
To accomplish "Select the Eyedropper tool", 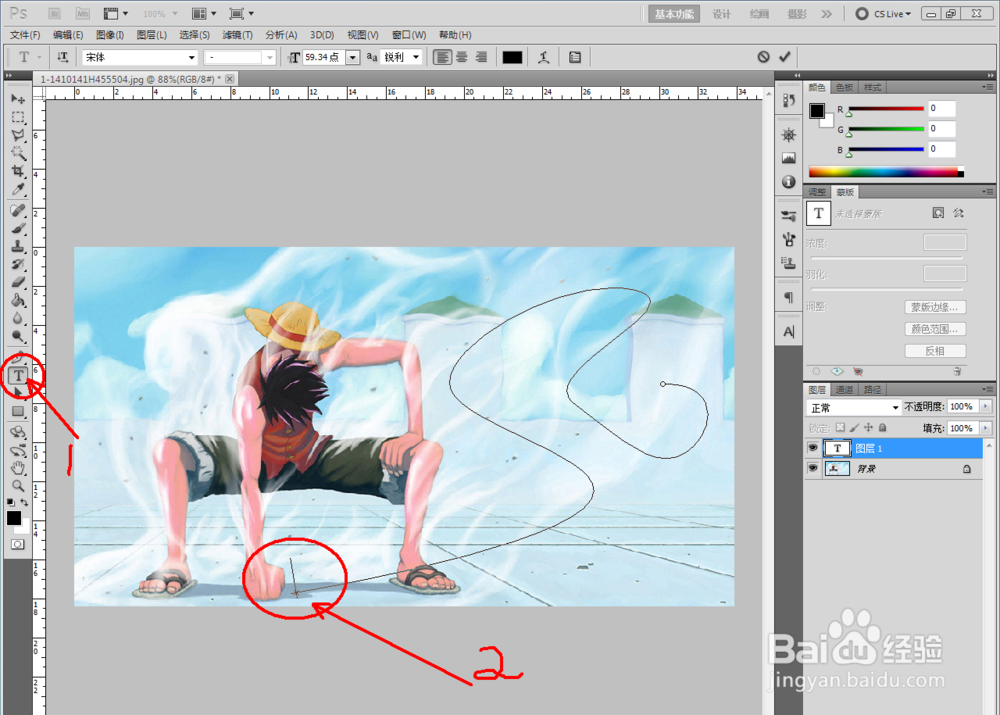I will tap(18, 189).
